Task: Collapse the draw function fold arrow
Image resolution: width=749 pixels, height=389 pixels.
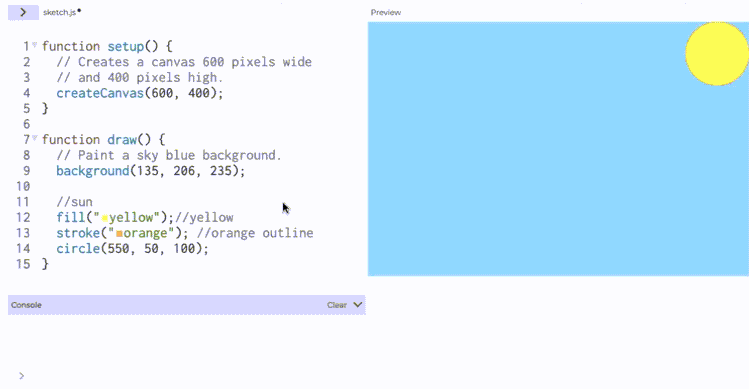Action: point(34,138)
